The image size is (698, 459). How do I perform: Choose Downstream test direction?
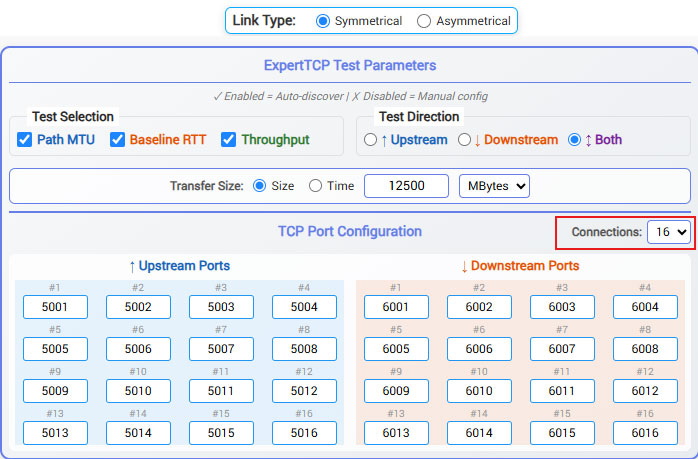(x=464, y=140)
